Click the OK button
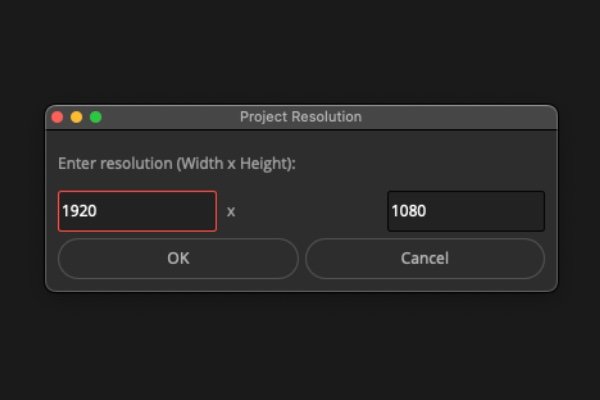The image size is (600, 400). coord(178,258)
